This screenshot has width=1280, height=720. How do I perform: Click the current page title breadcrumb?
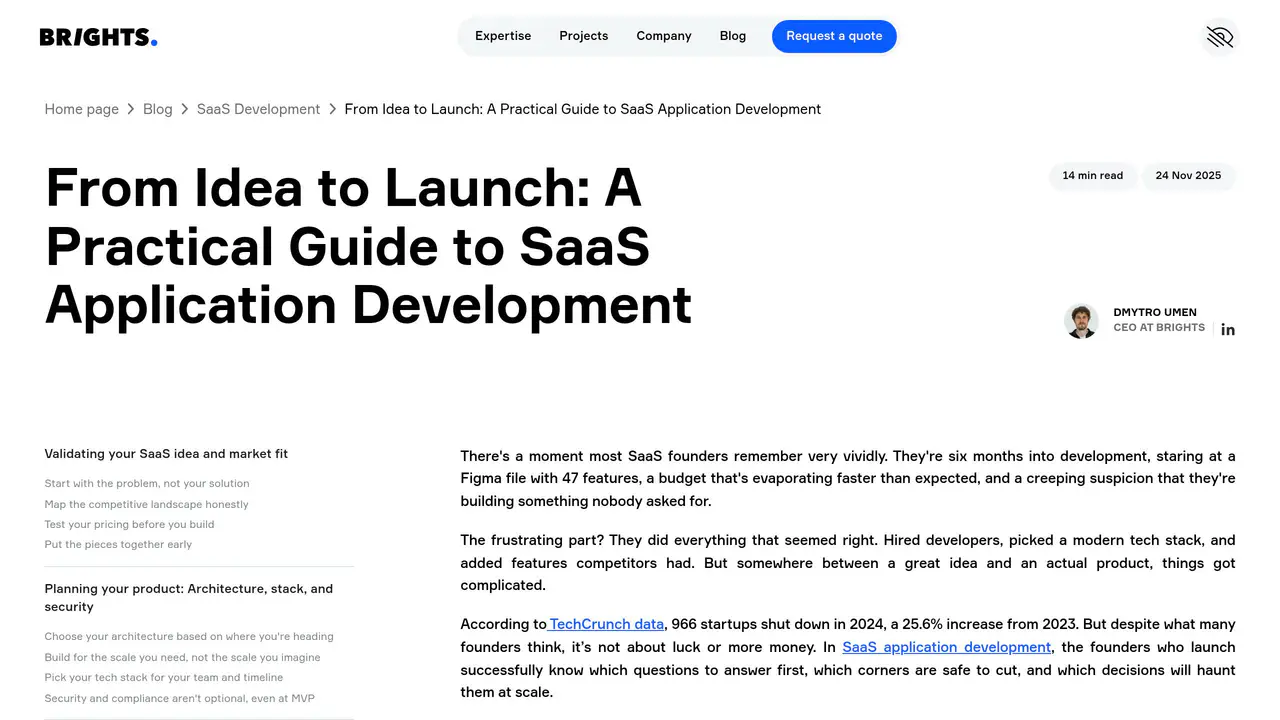coord(583,109)
